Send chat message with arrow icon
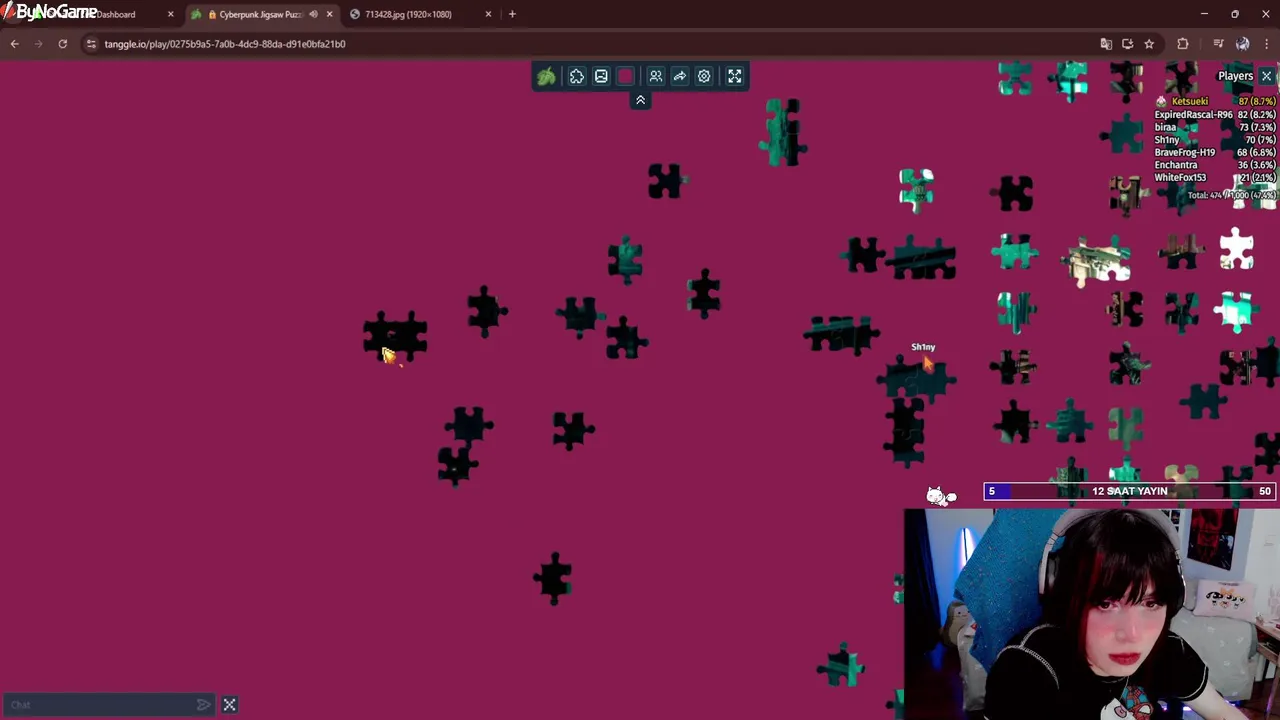Screen dimensions: 1280x720 [x=204, y=705]
